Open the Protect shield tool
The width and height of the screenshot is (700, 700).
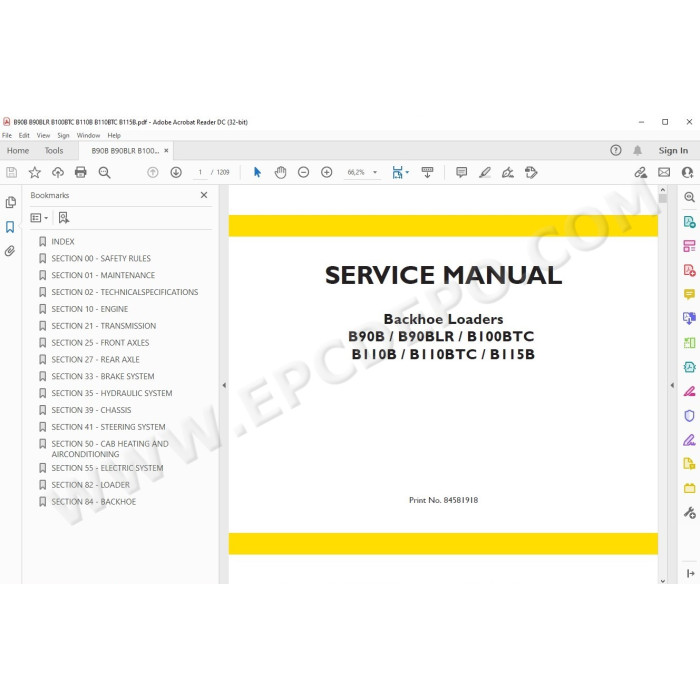tap(689, 416)
